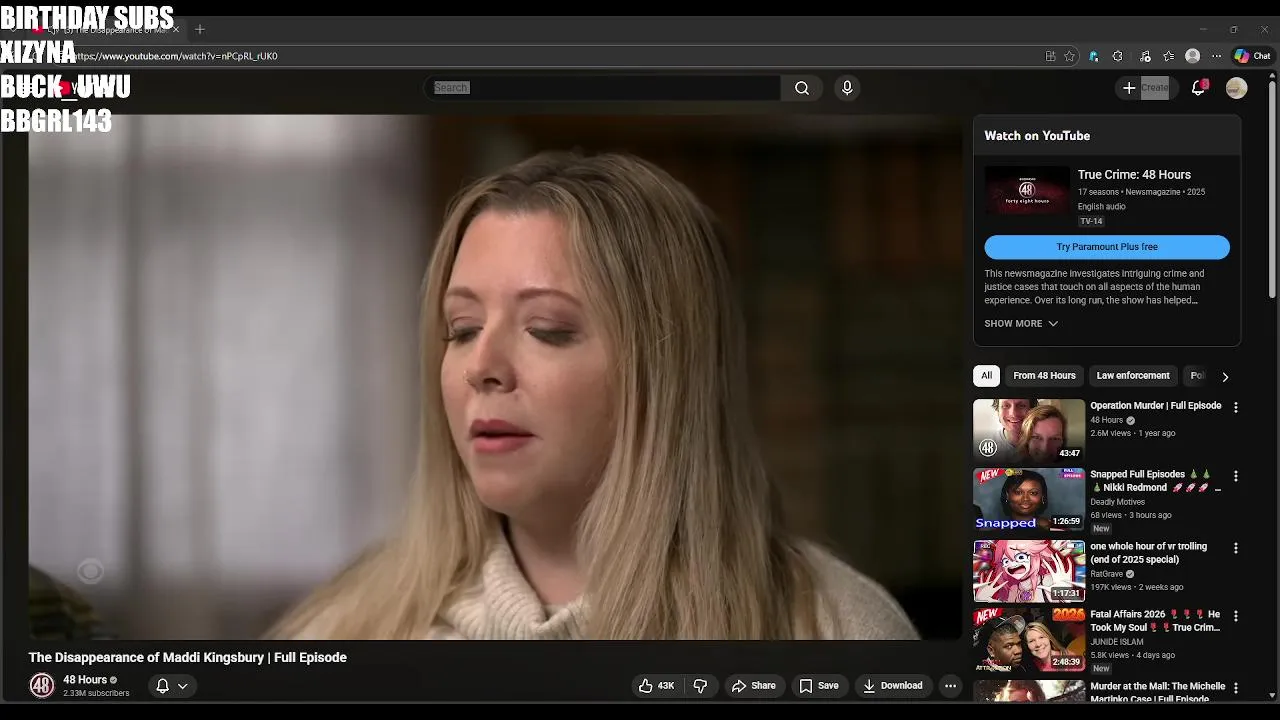The height and width of the screenshot is (720, 1280).
Task: Expand notification options dropdown arrow for 48 Hours
Action: pos(183,686)
